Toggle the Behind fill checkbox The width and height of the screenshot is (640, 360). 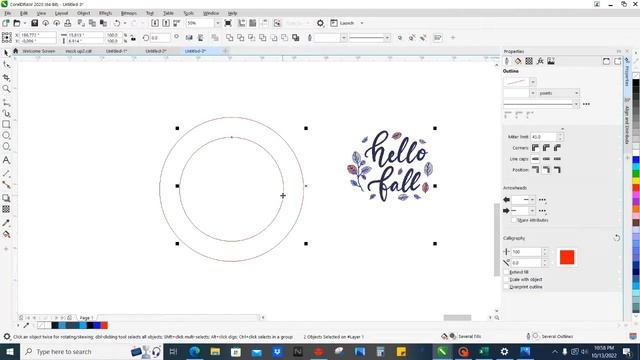click(x=507, y=272)
